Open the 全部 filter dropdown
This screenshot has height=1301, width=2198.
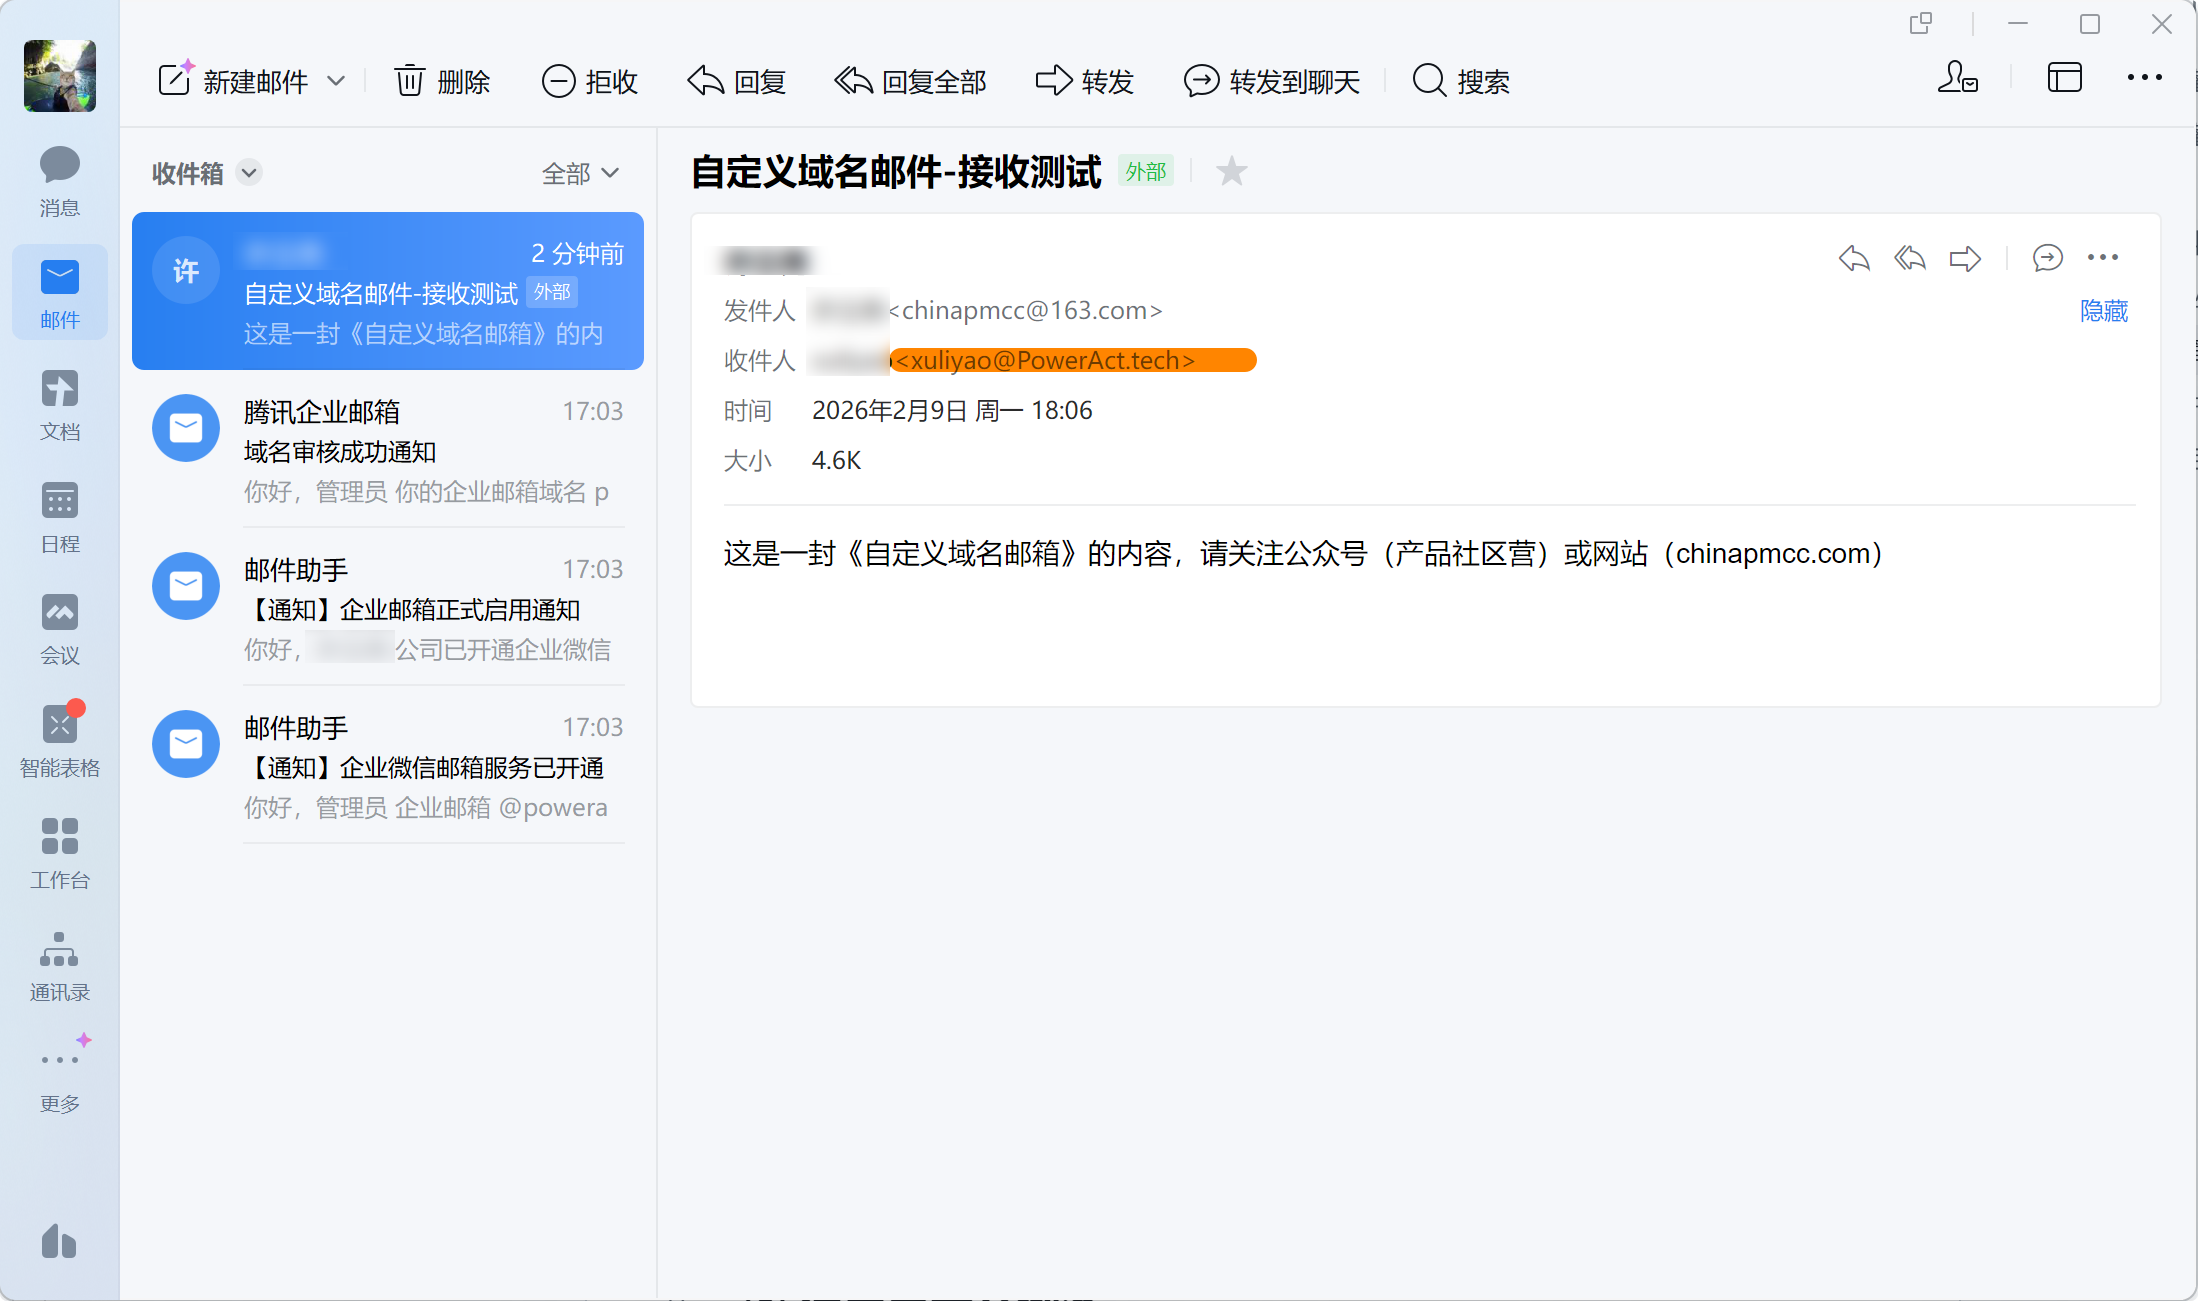pyautogui.click(x=580, y=173)
